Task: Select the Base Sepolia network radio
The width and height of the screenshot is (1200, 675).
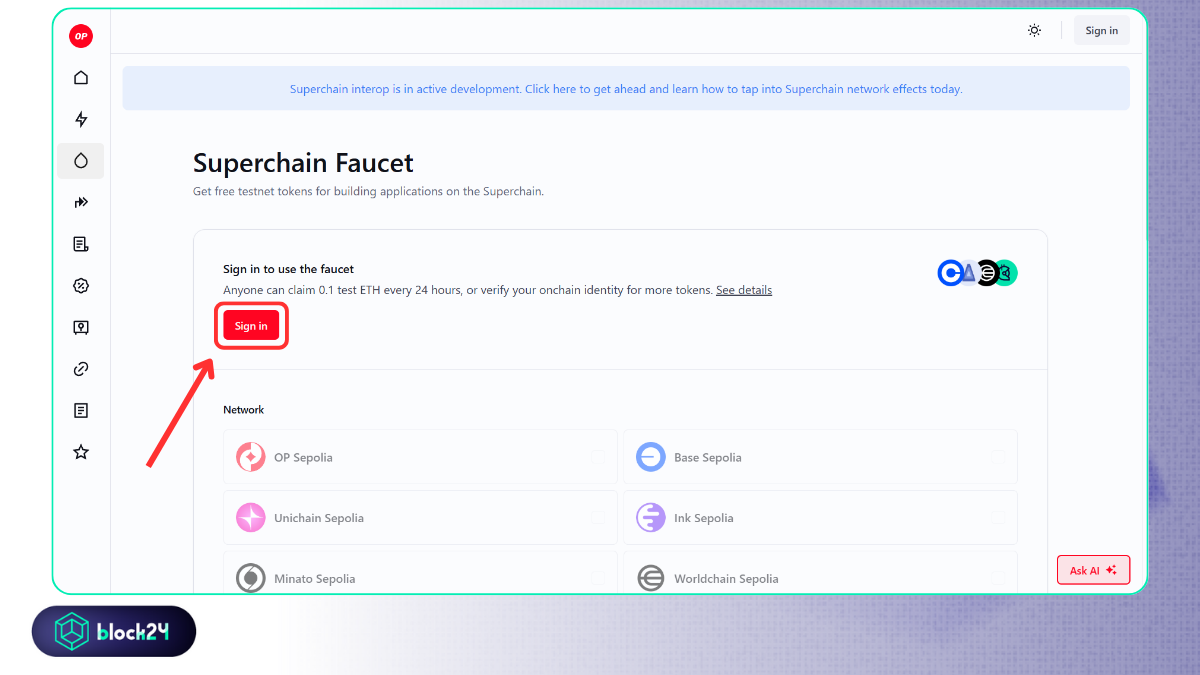Action: pos(997,457)
